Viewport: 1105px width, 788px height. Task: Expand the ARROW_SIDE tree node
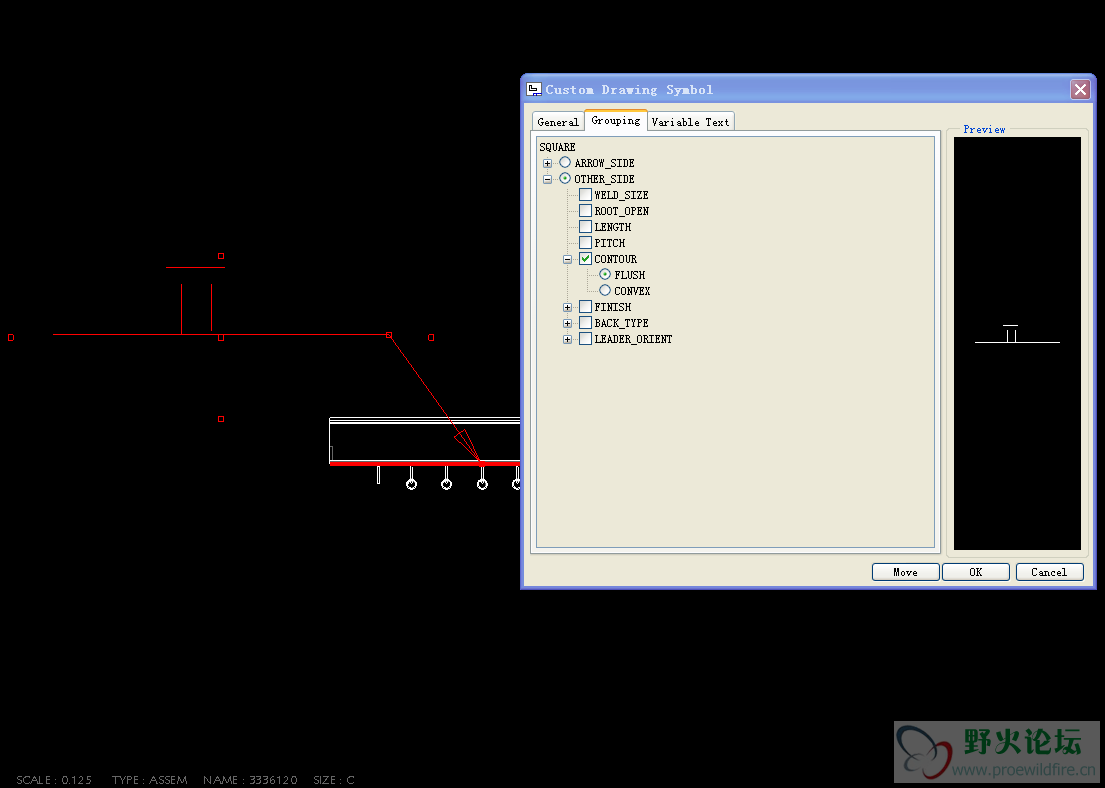(548, 164)
